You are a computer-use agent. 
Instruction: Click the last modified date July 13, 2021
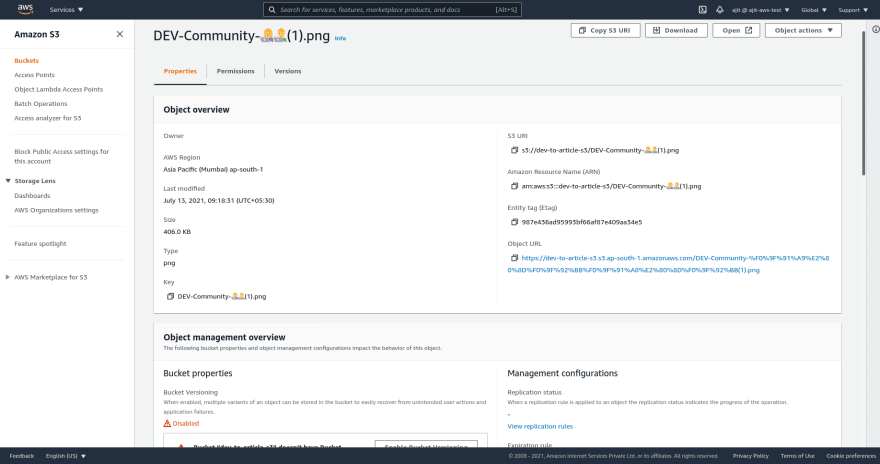pos(219,201)
